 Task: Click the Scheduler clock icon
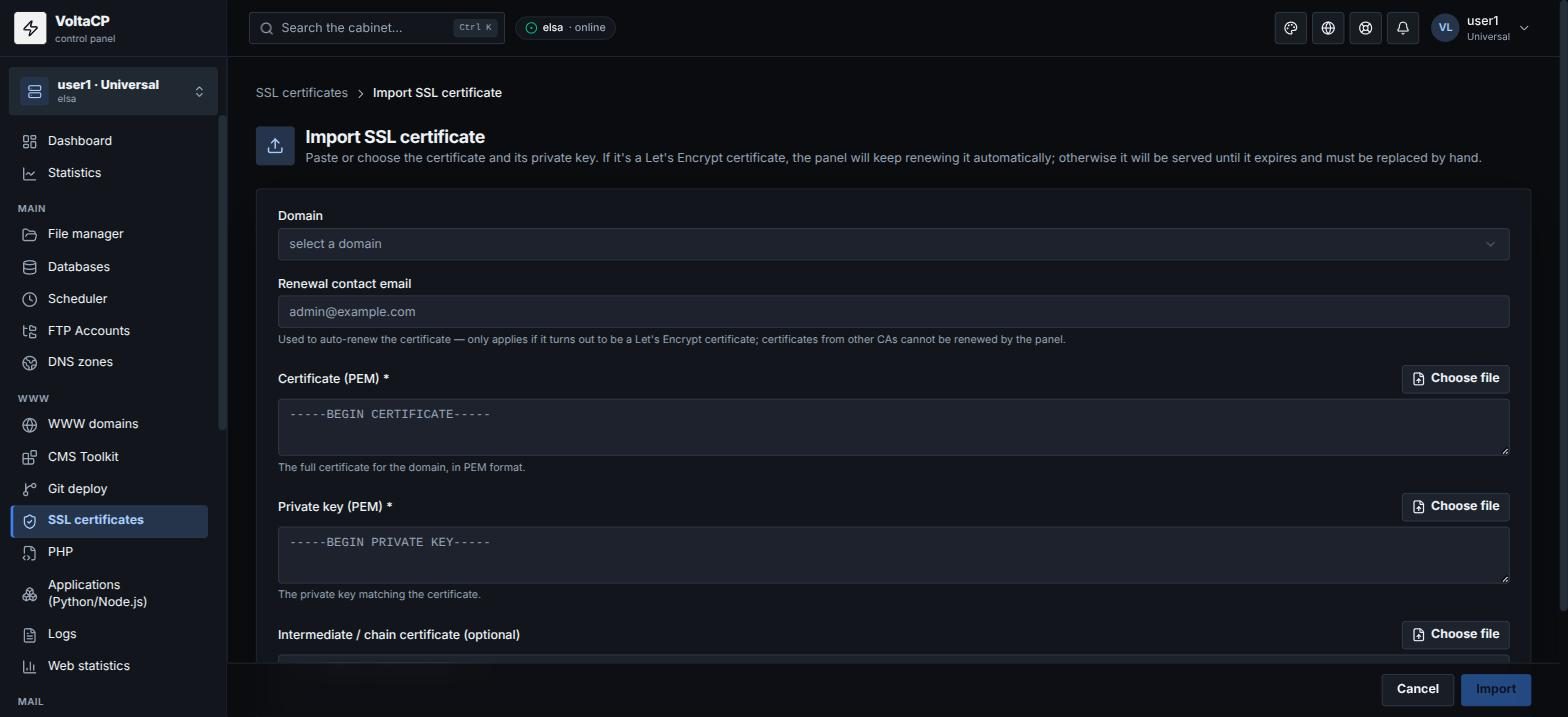point(30,299)
